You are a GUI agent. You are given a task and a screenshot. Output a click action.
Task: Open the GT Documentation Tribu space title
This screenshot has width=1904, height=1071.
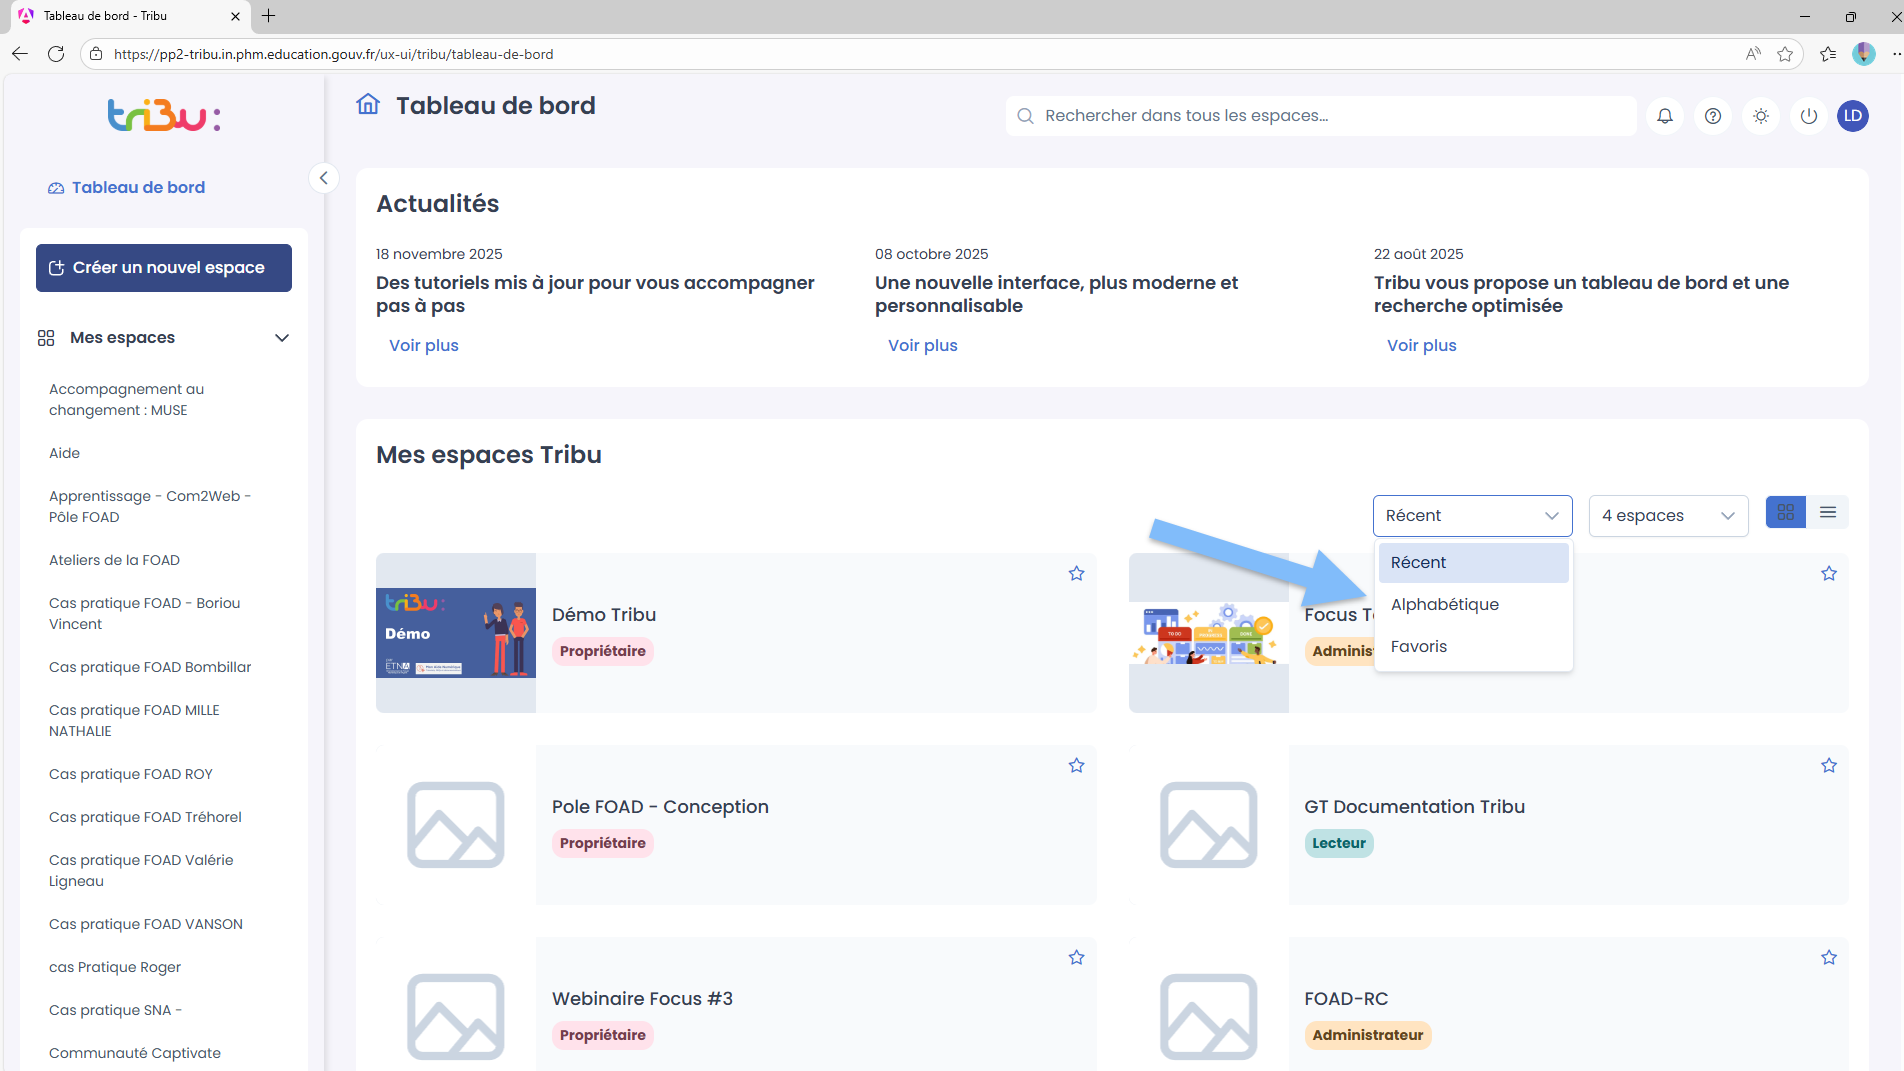[1414, 807]
